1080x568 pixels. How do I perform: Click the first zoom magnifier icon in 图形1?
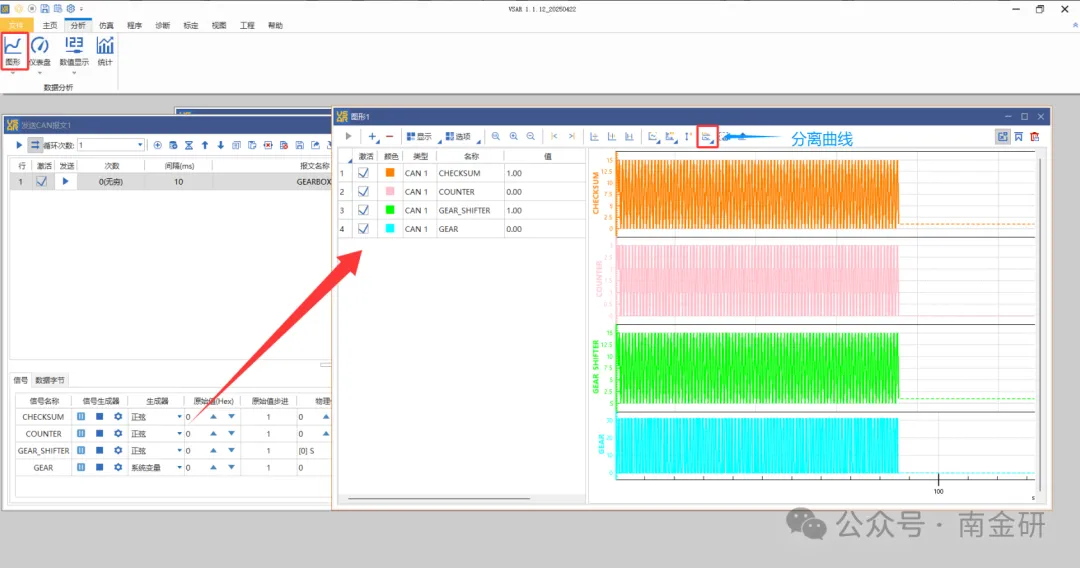[x=496, y=136]
